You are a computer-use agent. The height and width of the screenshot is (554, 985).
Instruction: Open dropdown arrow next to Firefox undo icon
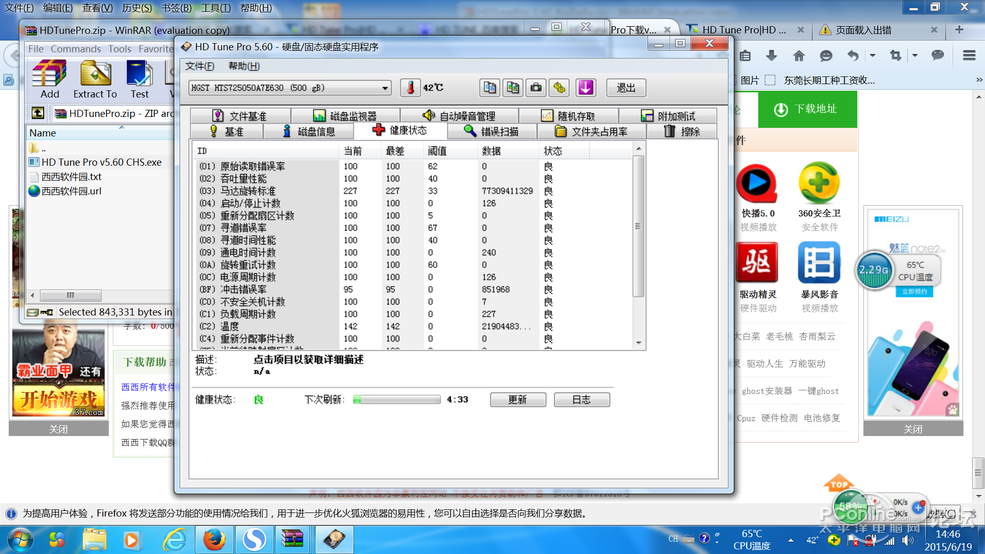(x=873, y=56)
